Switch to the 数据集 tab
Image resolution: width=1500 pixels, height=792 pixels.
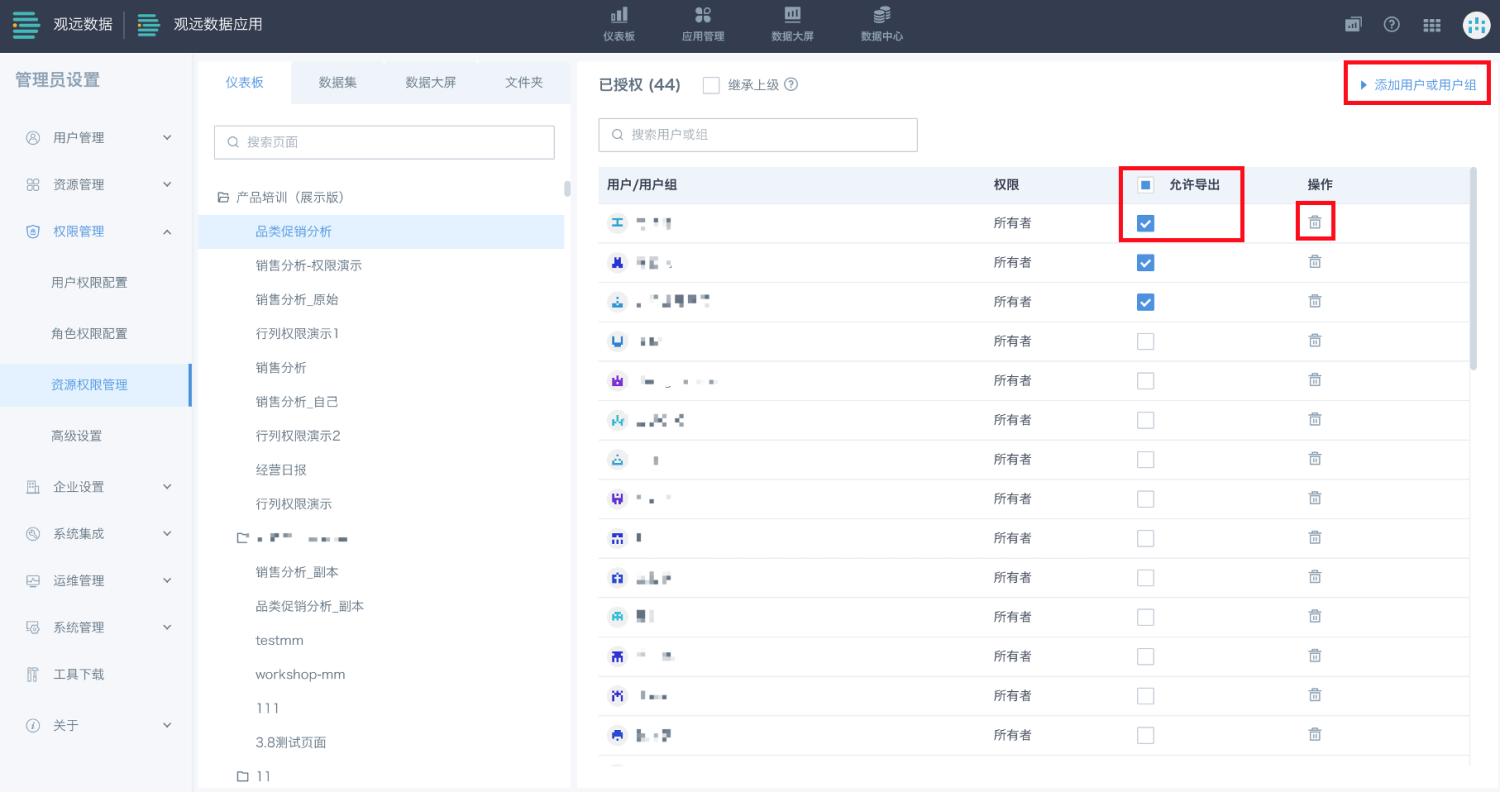click(338, 83)
